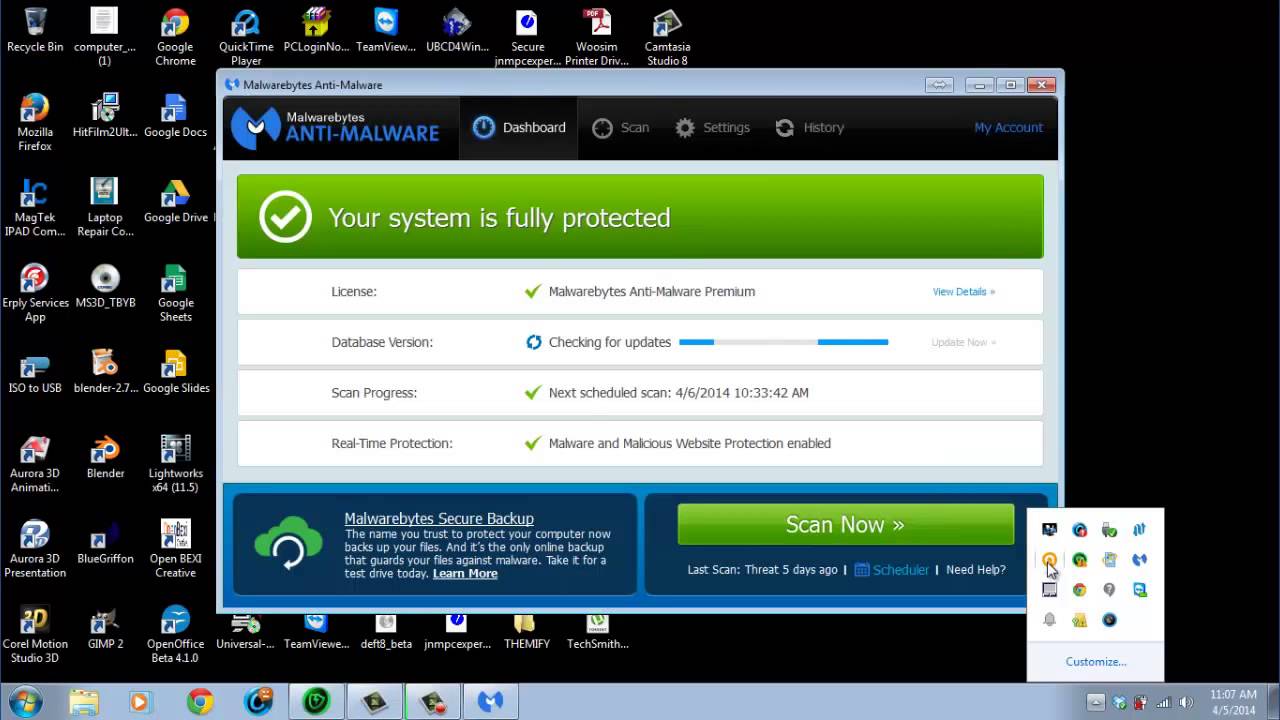Click the green Scan Now button
Viewport: 1280px width, 720px height.
tap(845, 525)
